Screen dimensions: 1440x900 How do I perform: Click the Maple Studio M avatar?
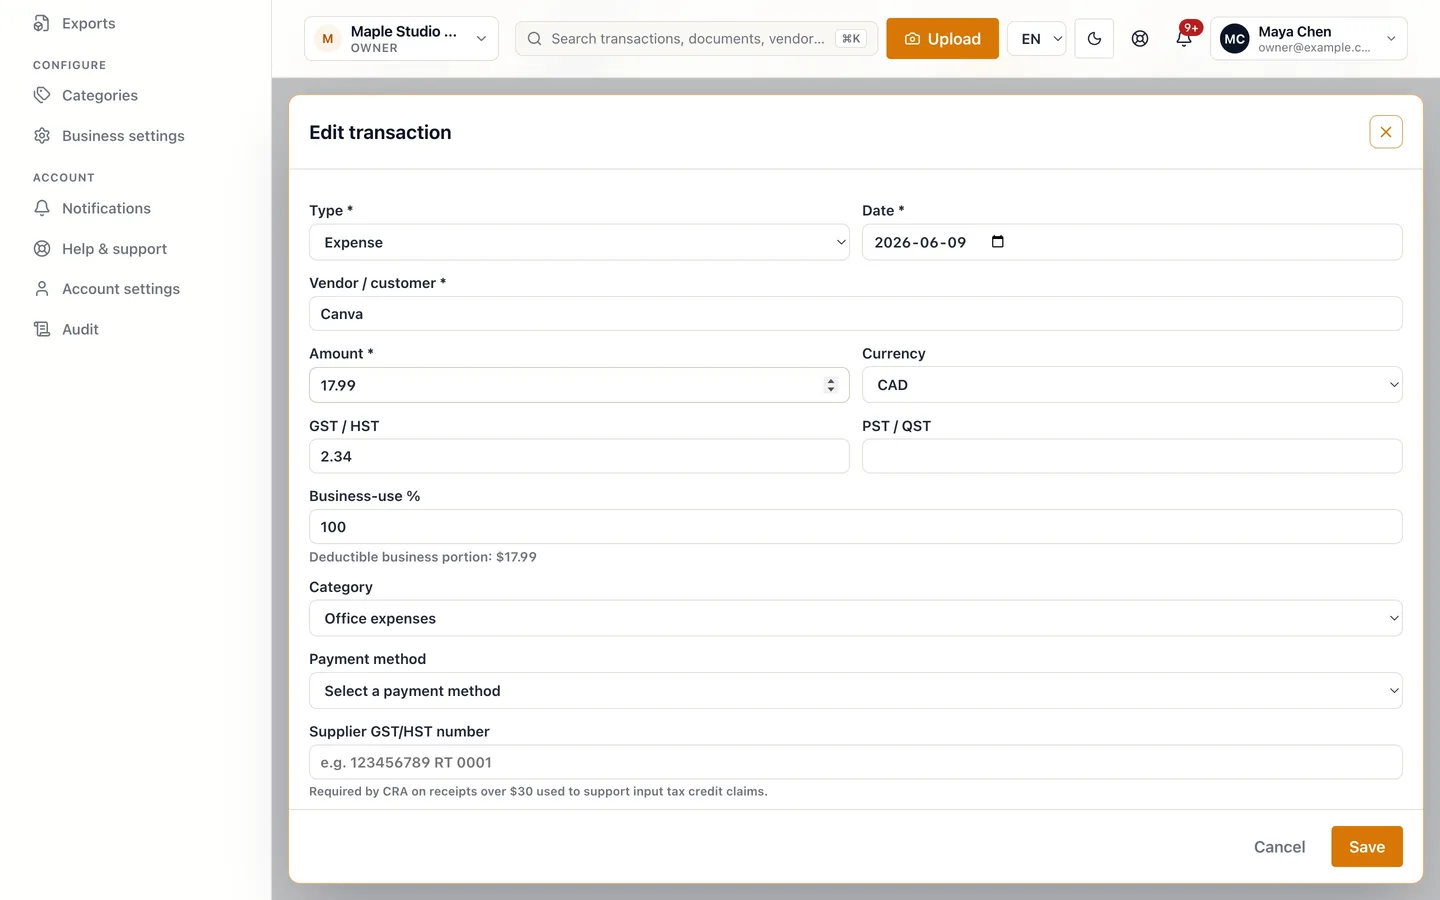tap(328, 39)
